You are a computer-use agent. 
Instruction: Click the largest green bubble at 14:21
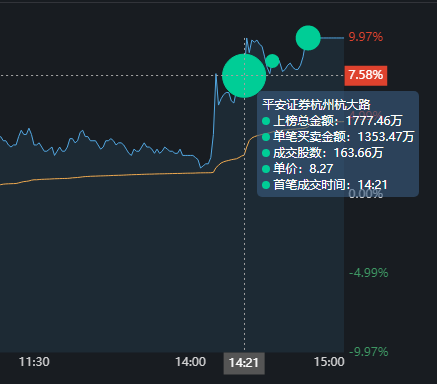(244, 76)
